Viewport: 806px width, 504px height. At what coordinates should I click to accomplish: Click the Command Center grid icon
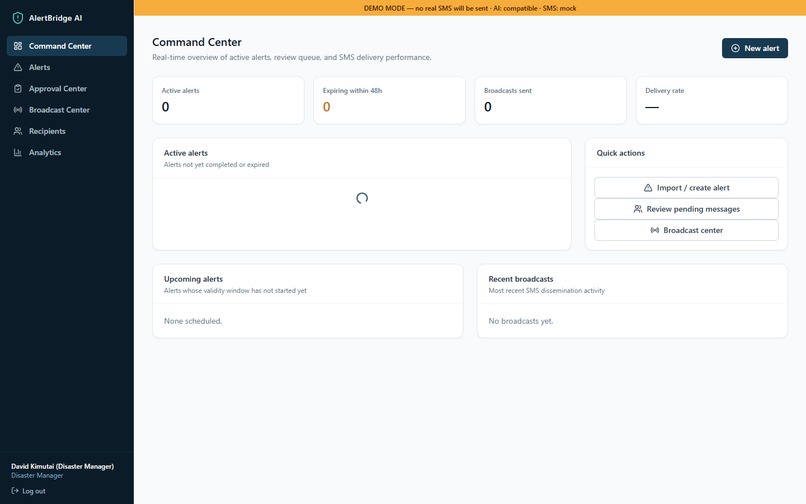[x=18, y=46]
